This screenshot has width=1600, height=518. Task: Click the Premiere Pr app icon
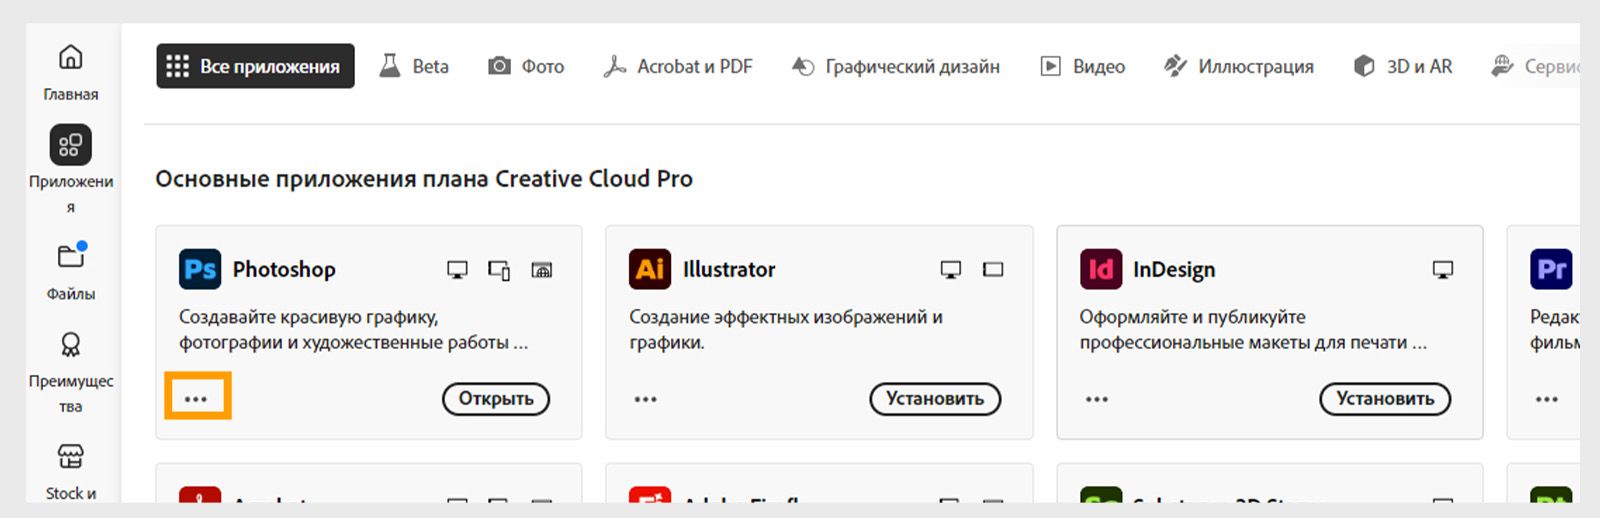[1551, 269]
